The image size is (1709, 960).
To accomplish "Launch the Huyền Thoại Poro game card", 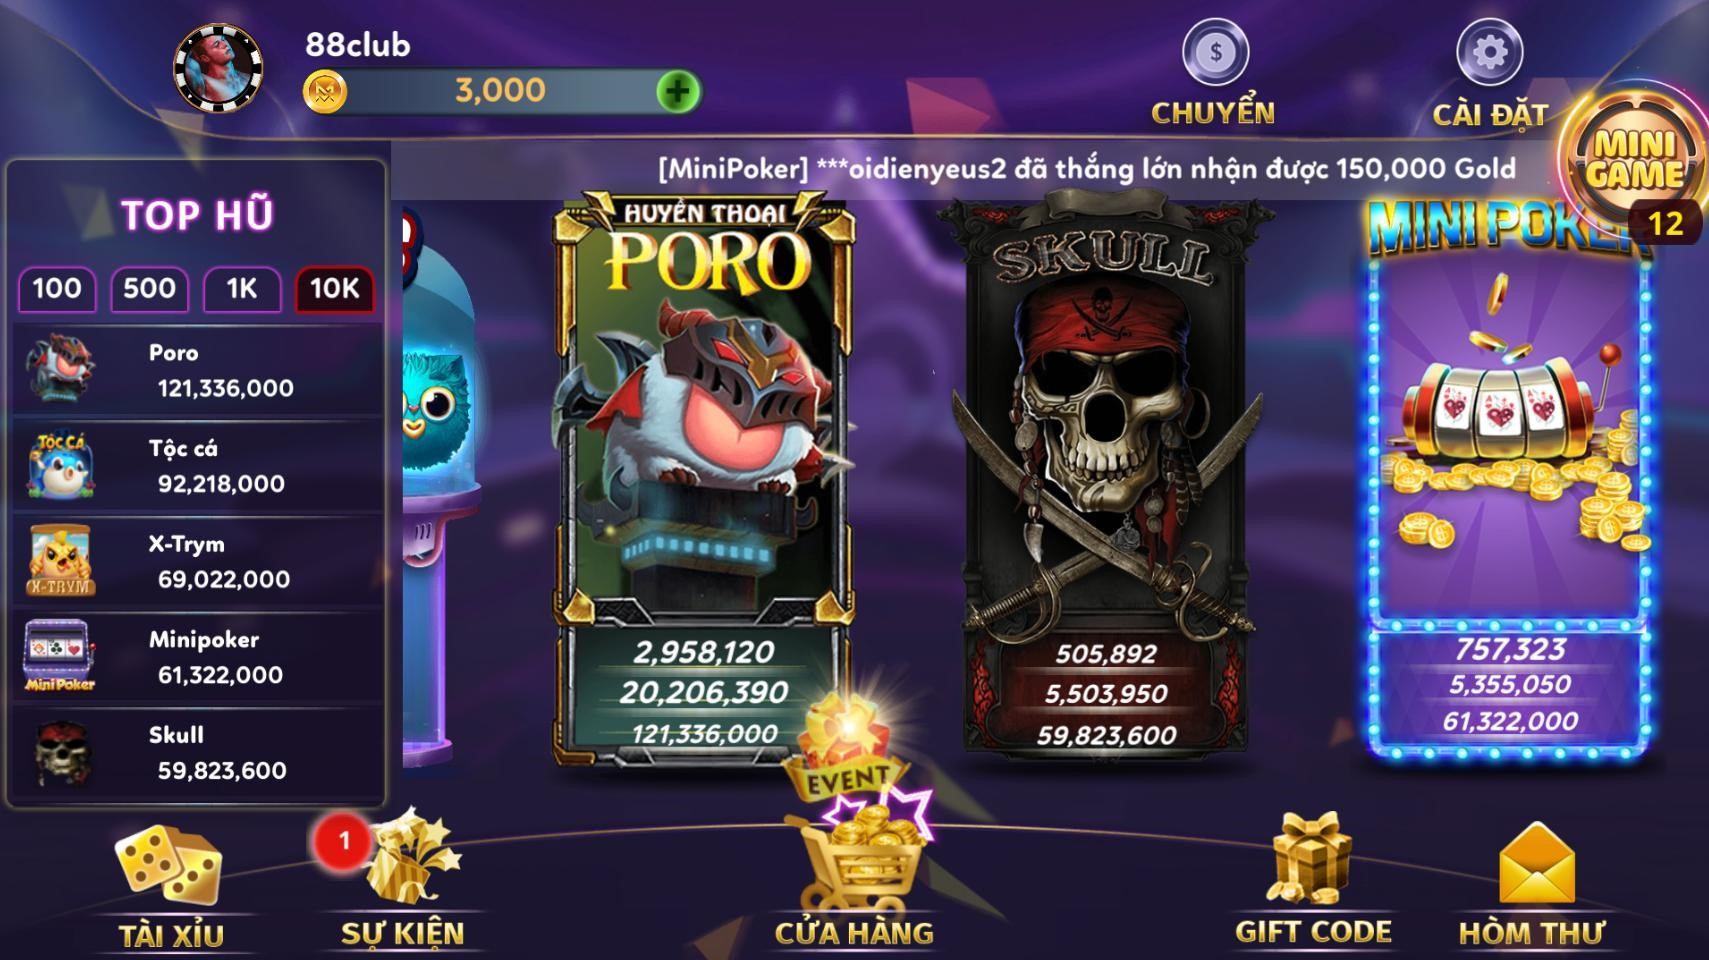I will point(703,480).
